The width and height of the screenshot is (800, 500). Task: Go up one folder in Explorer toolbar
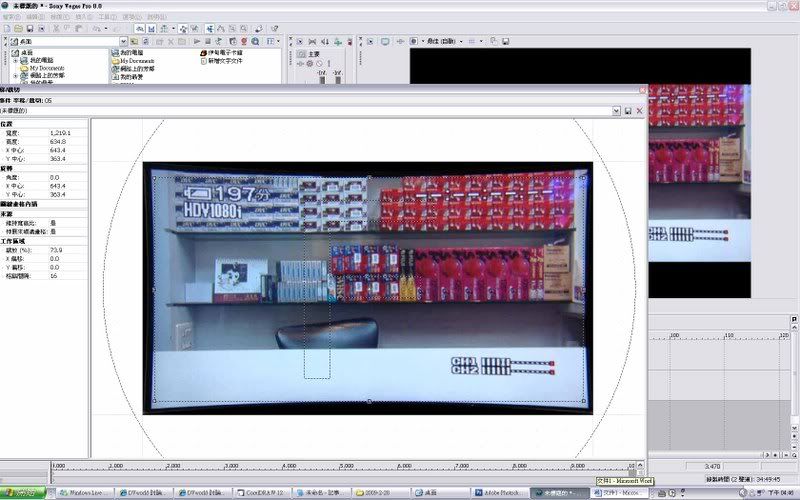[134, 41]
